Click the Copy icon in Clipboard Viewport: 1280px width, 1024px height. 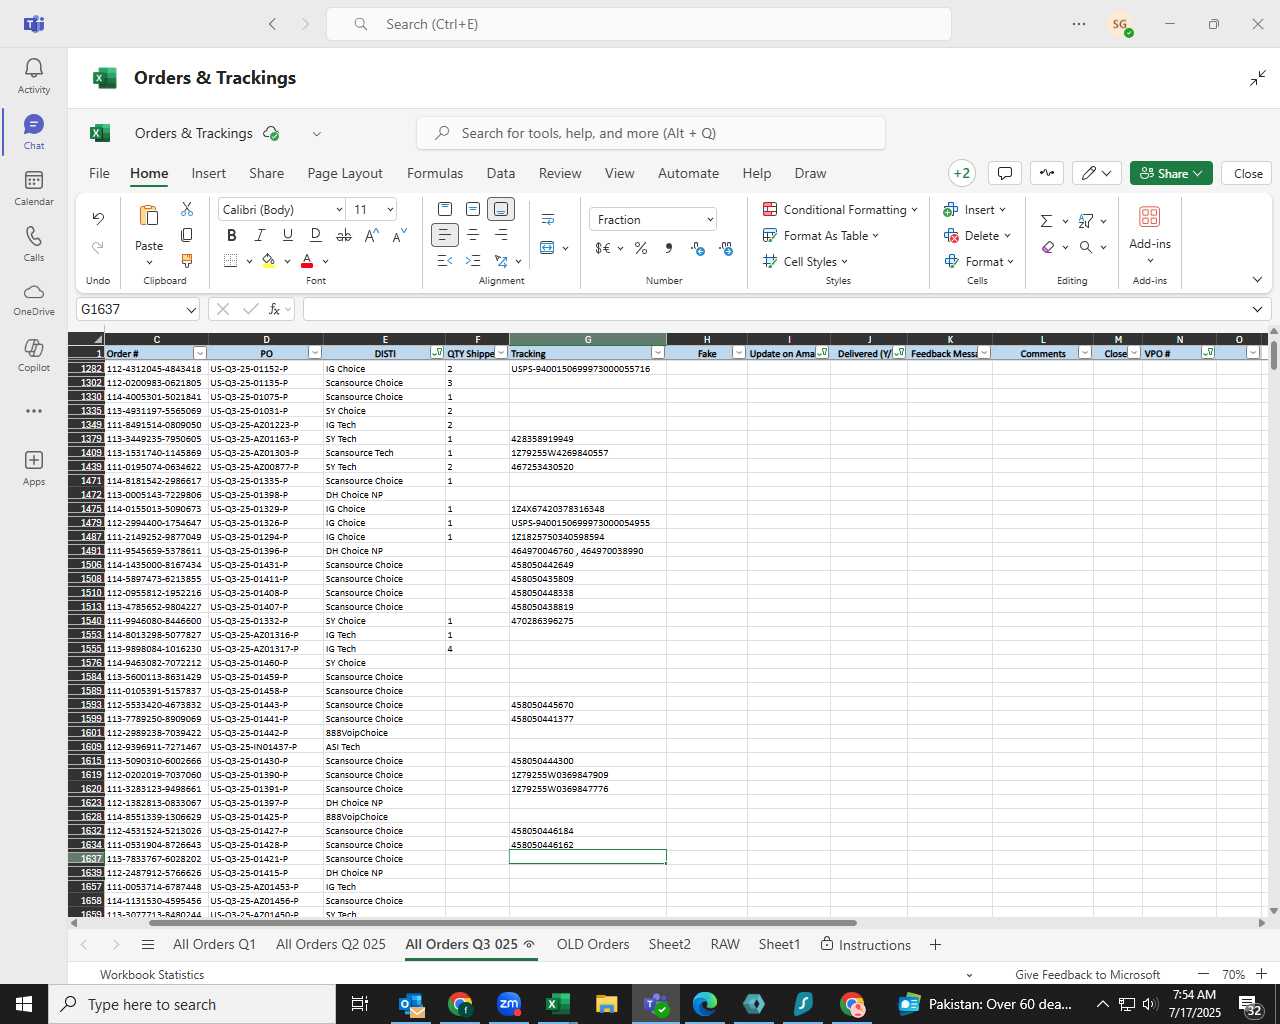coord(187,235)
